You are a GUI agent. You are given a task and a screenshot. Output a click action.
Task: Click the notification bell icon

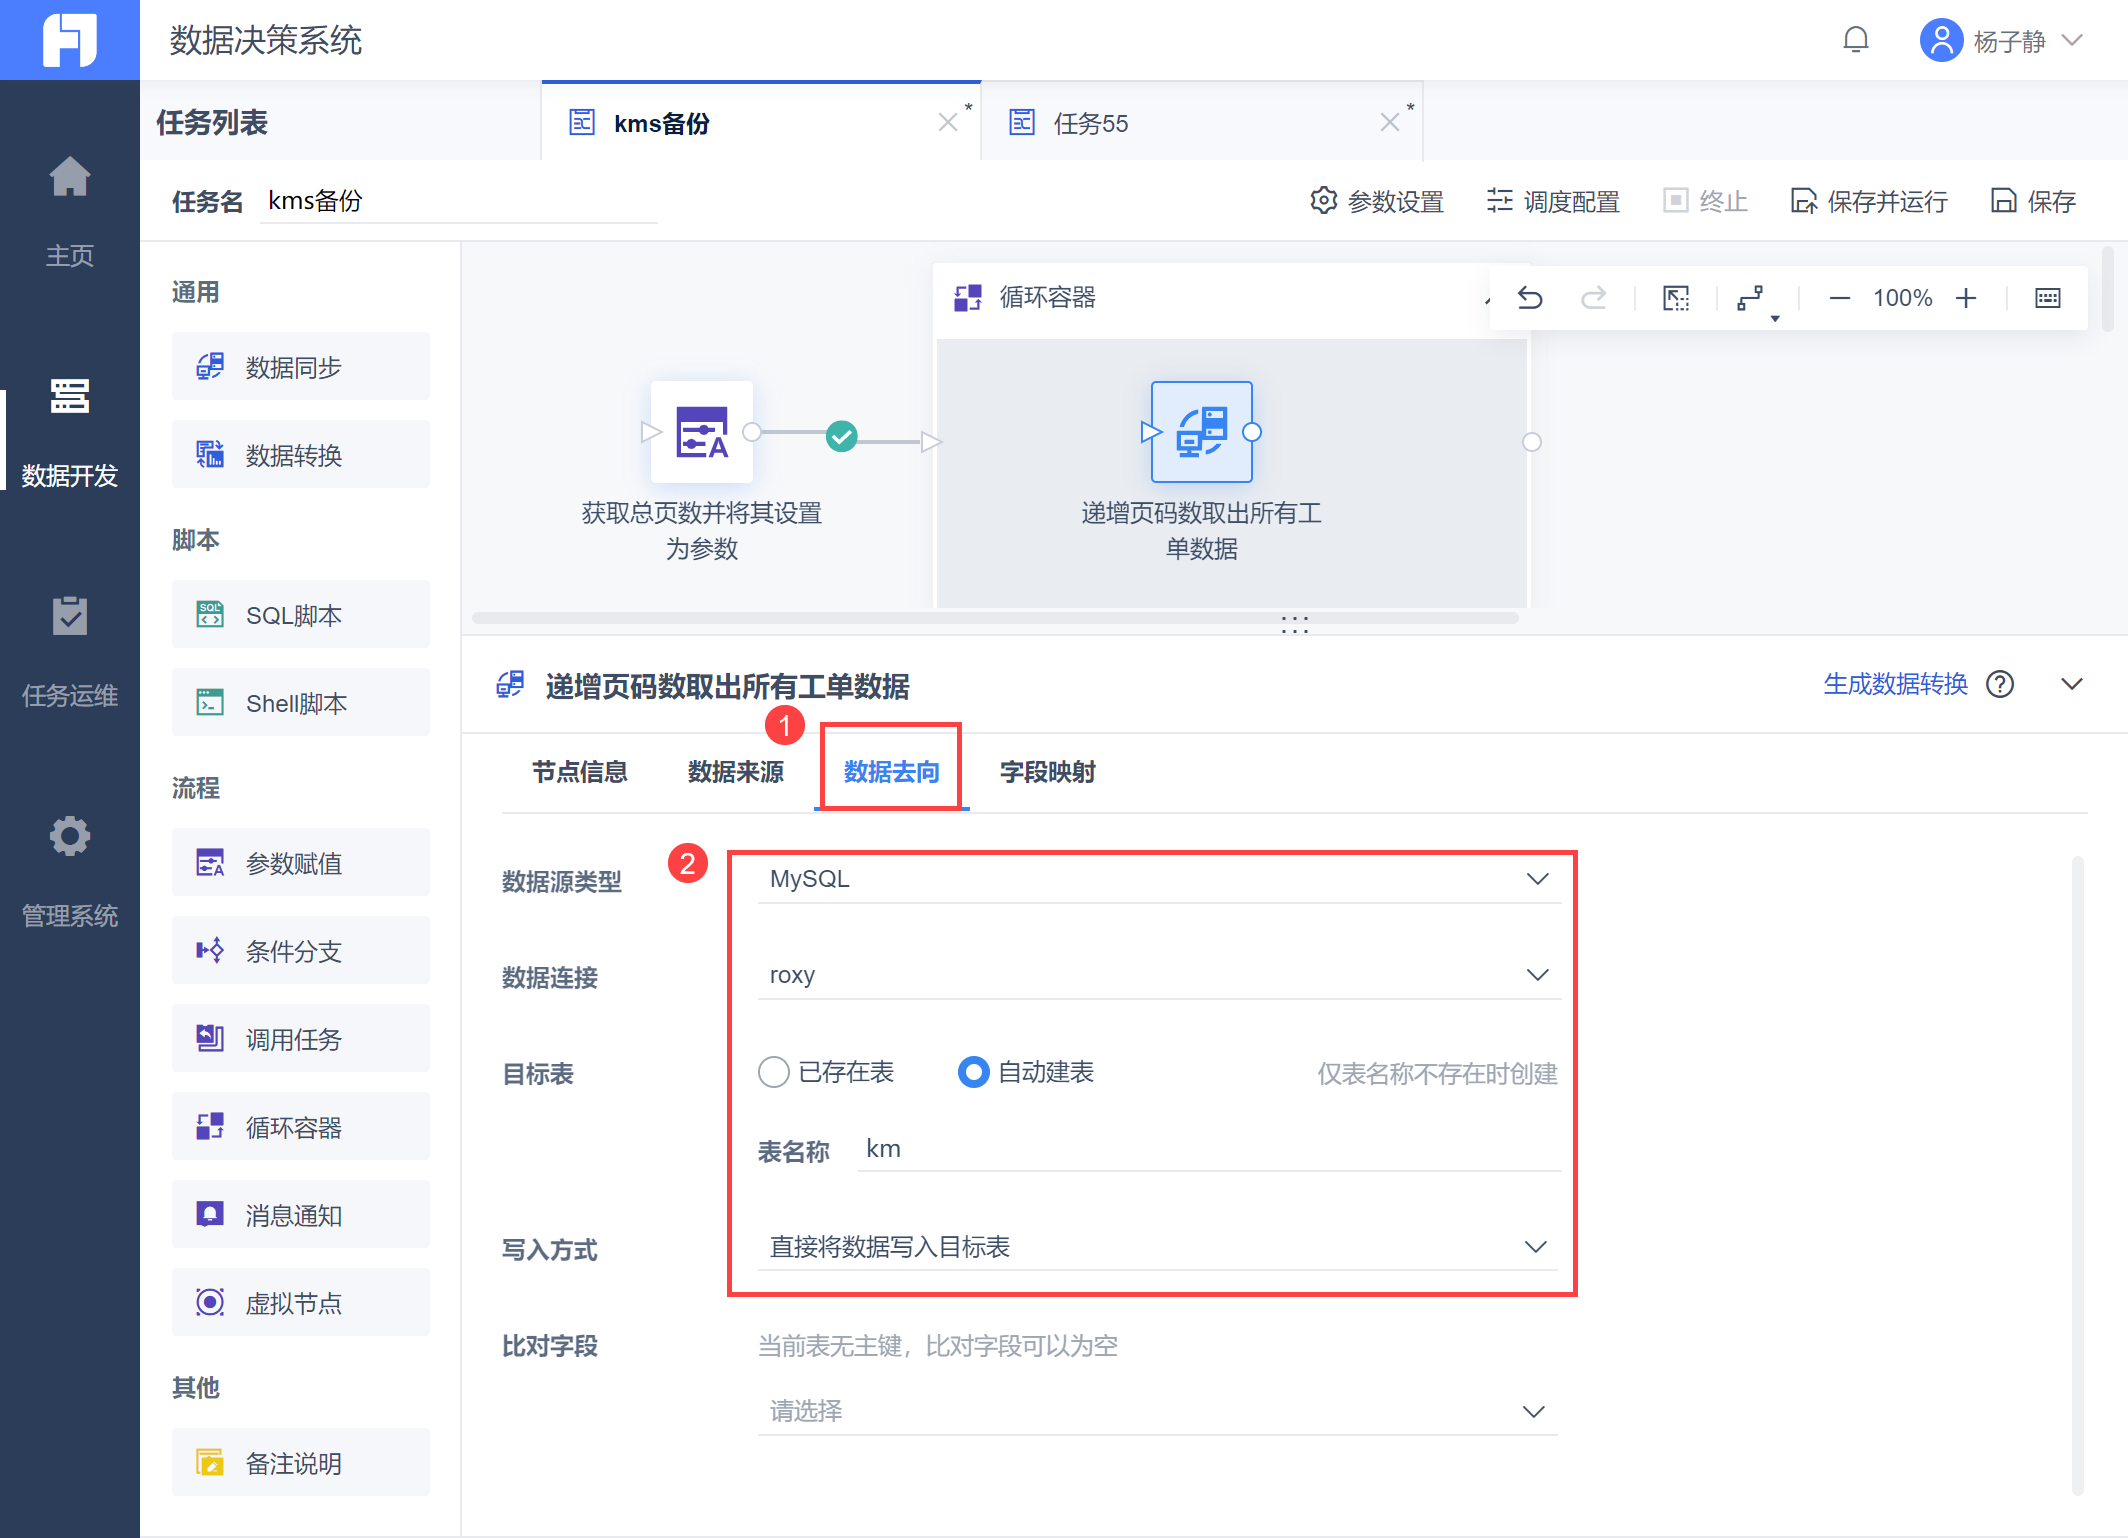(1855, 40)
